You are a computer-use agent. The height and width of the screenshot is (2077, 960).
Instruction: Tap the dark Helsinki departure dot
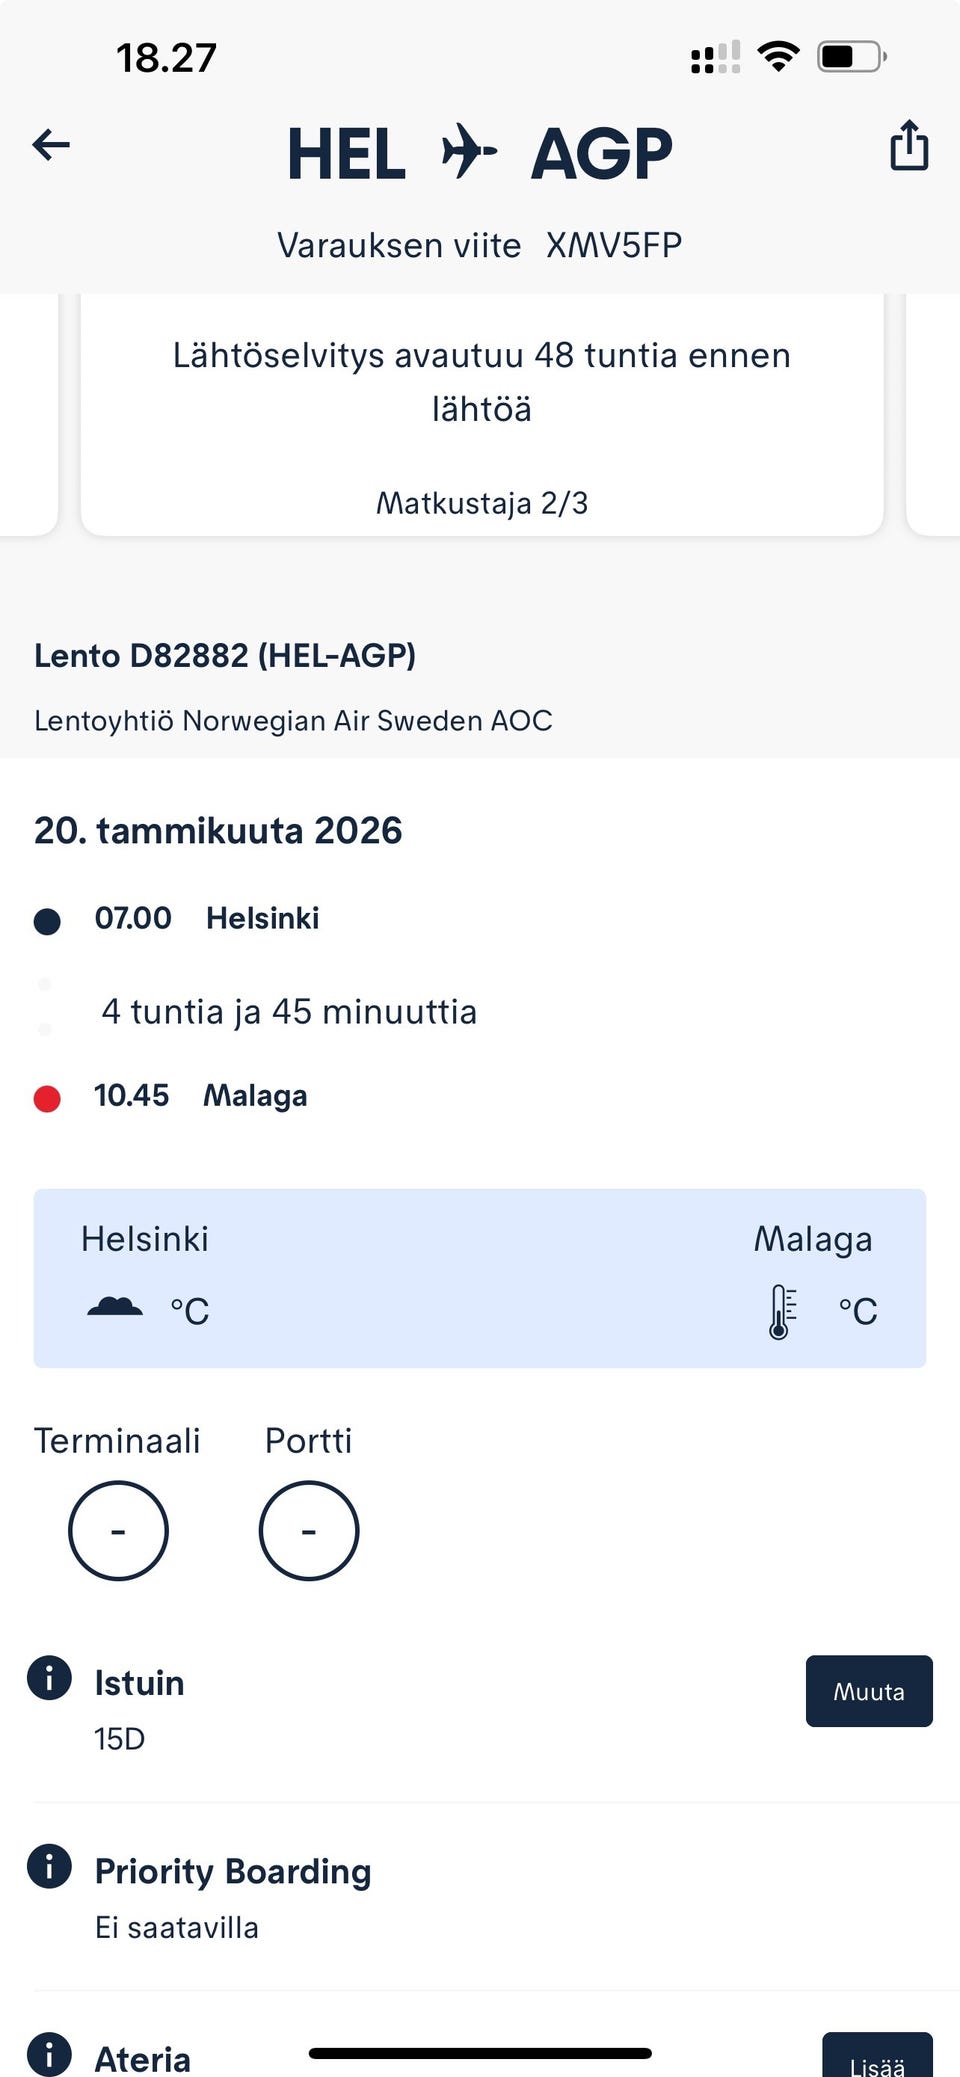click(x=47, y=921)
